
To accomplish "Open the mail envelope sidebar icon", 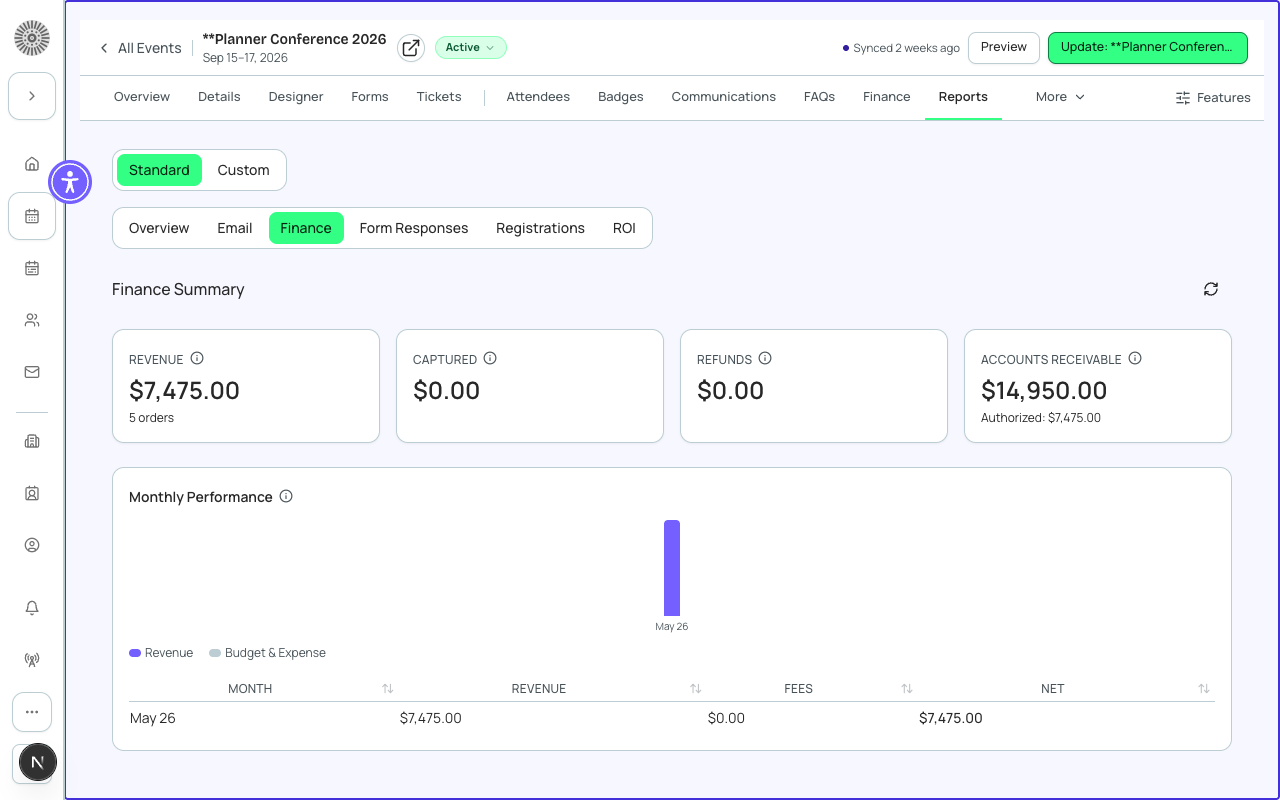I will point(32,372).
